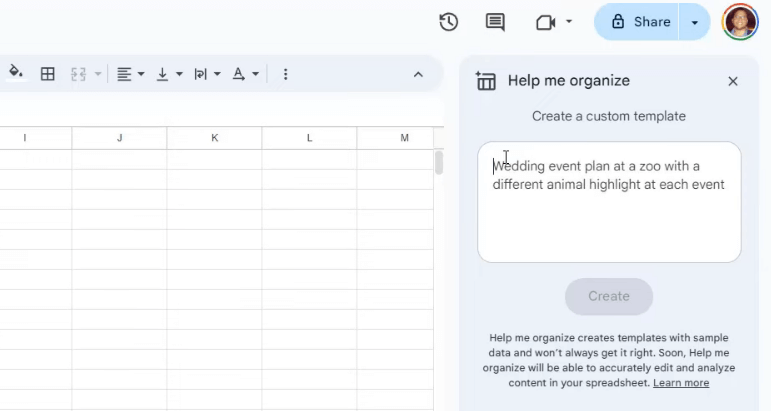Select column L header
This screenshot has height=411, width=771.
pos(309,138)
